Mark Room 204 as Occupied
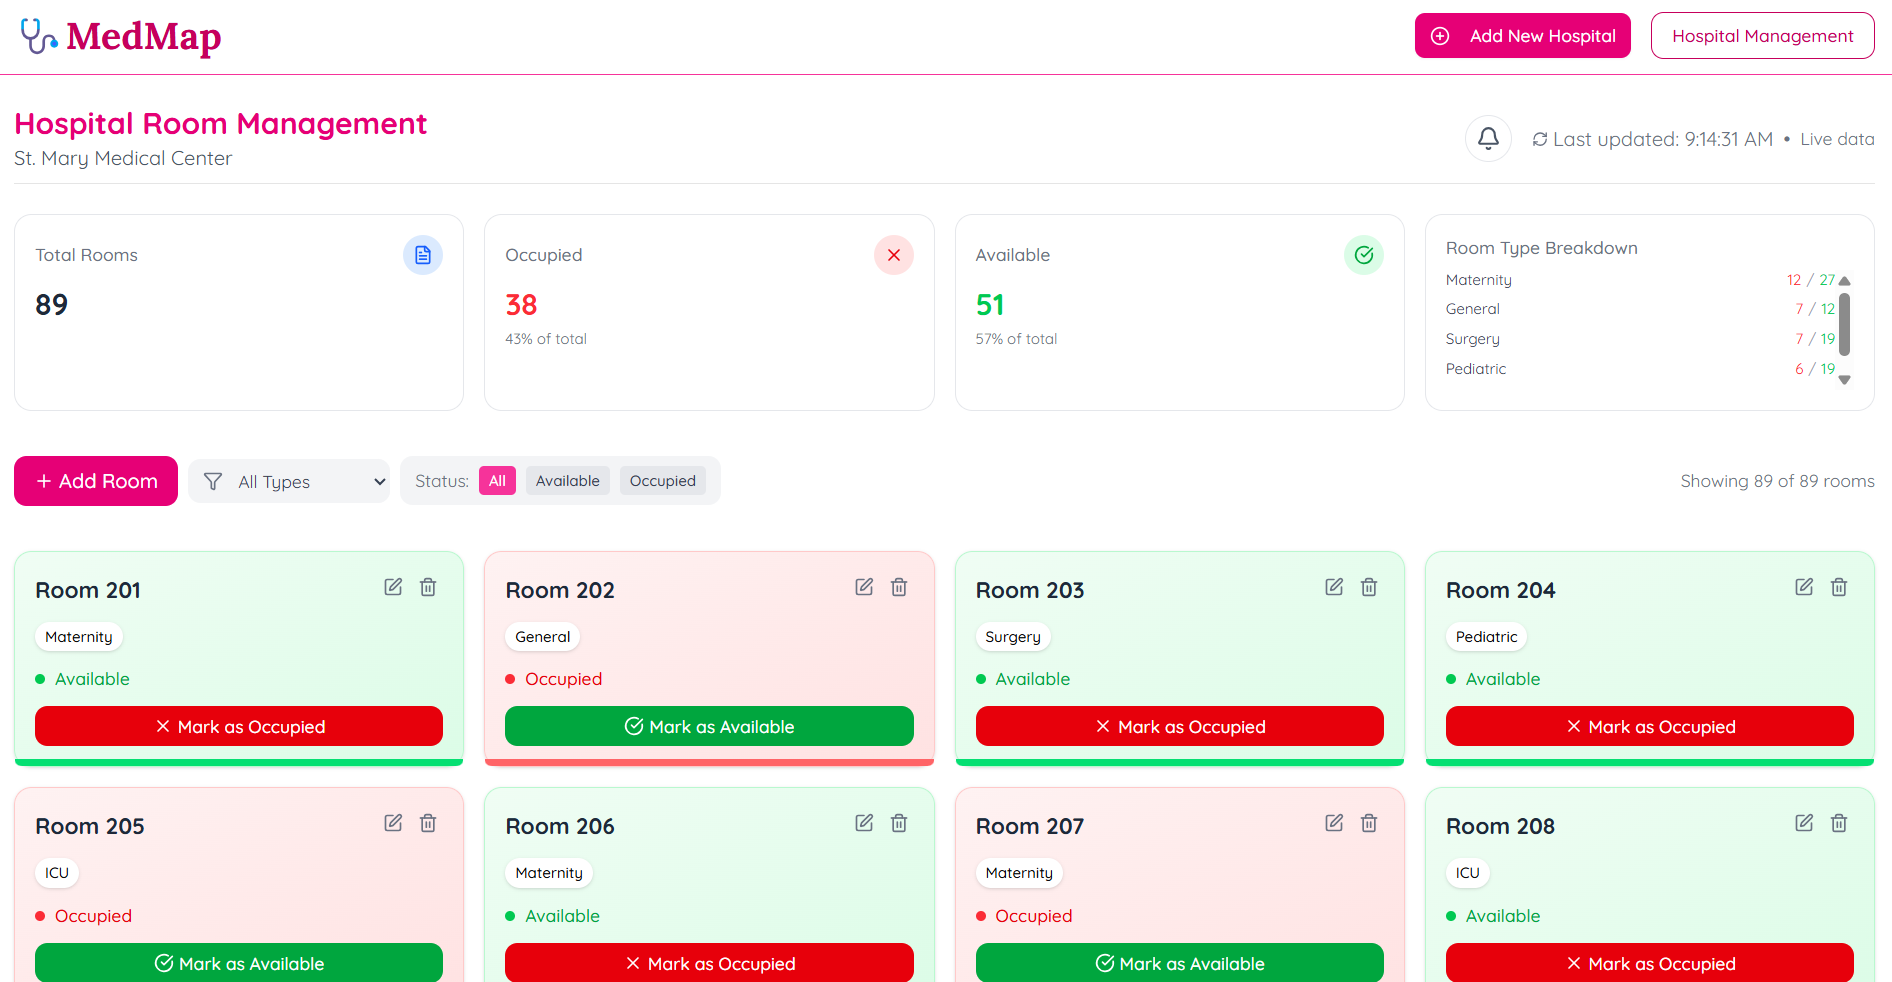 1650,726
